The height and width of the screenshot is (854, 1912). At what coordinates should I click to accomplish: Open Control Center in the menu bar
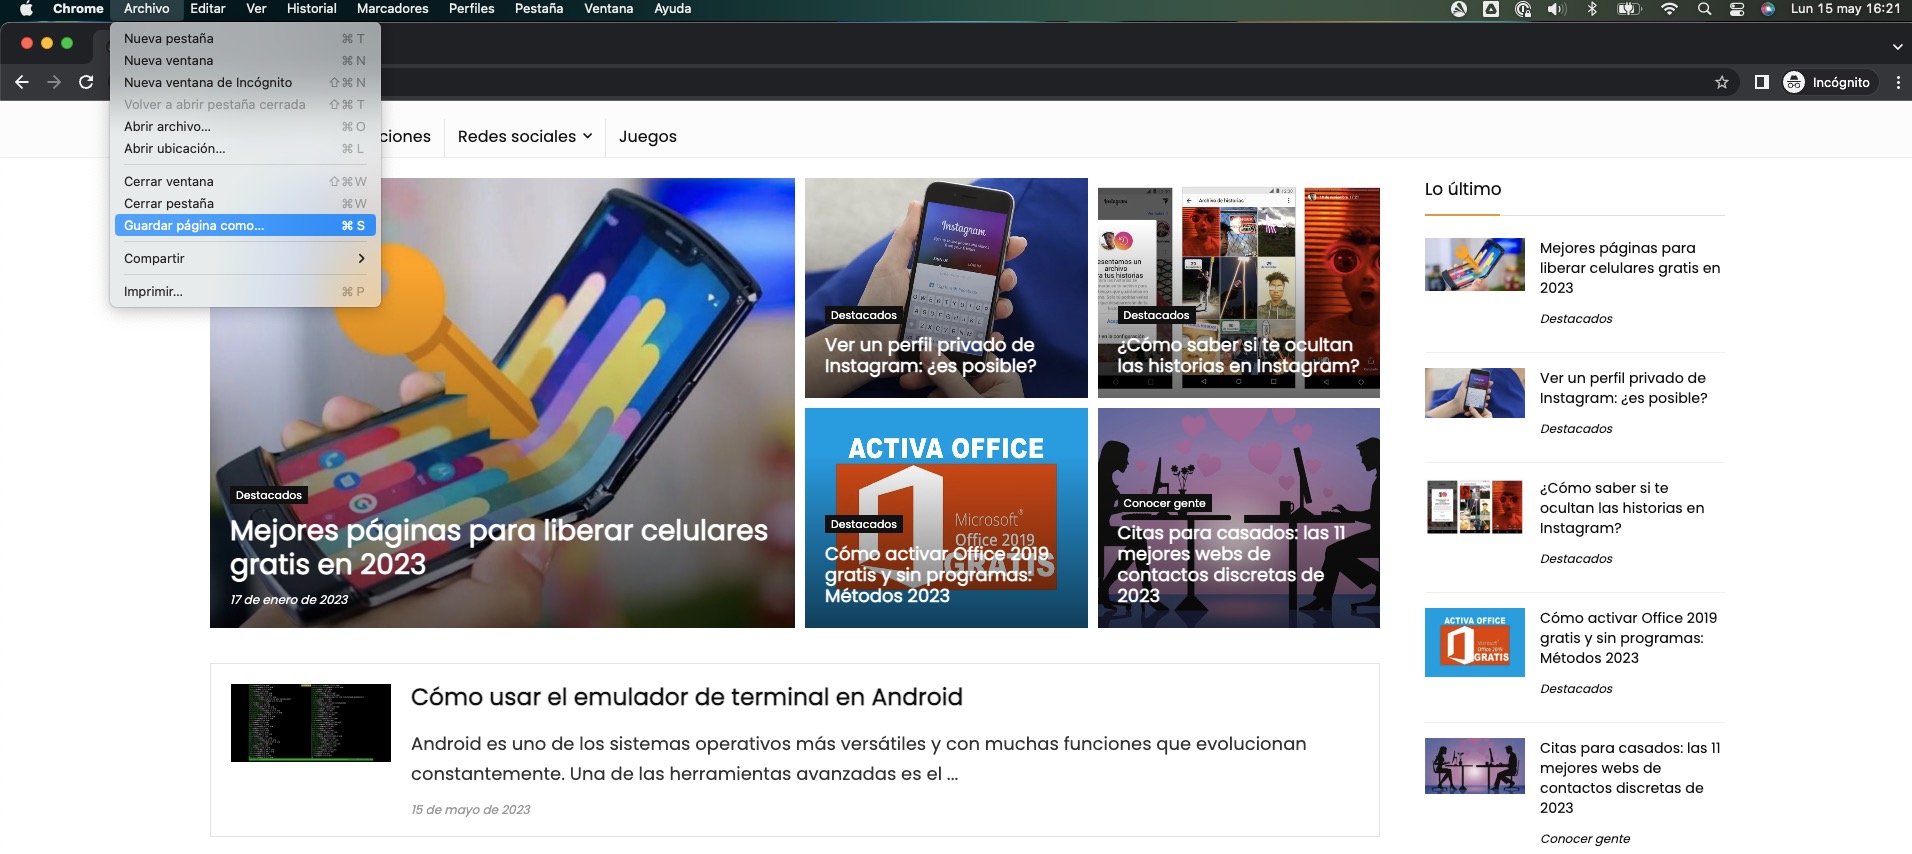1737,9
